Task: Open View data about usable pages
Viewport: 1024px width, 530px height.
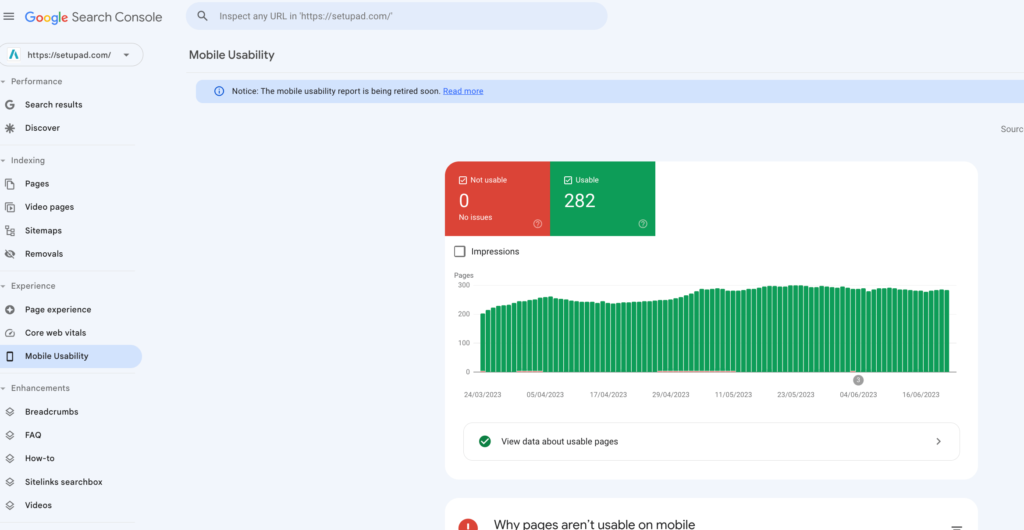Action: pos(711,441)
